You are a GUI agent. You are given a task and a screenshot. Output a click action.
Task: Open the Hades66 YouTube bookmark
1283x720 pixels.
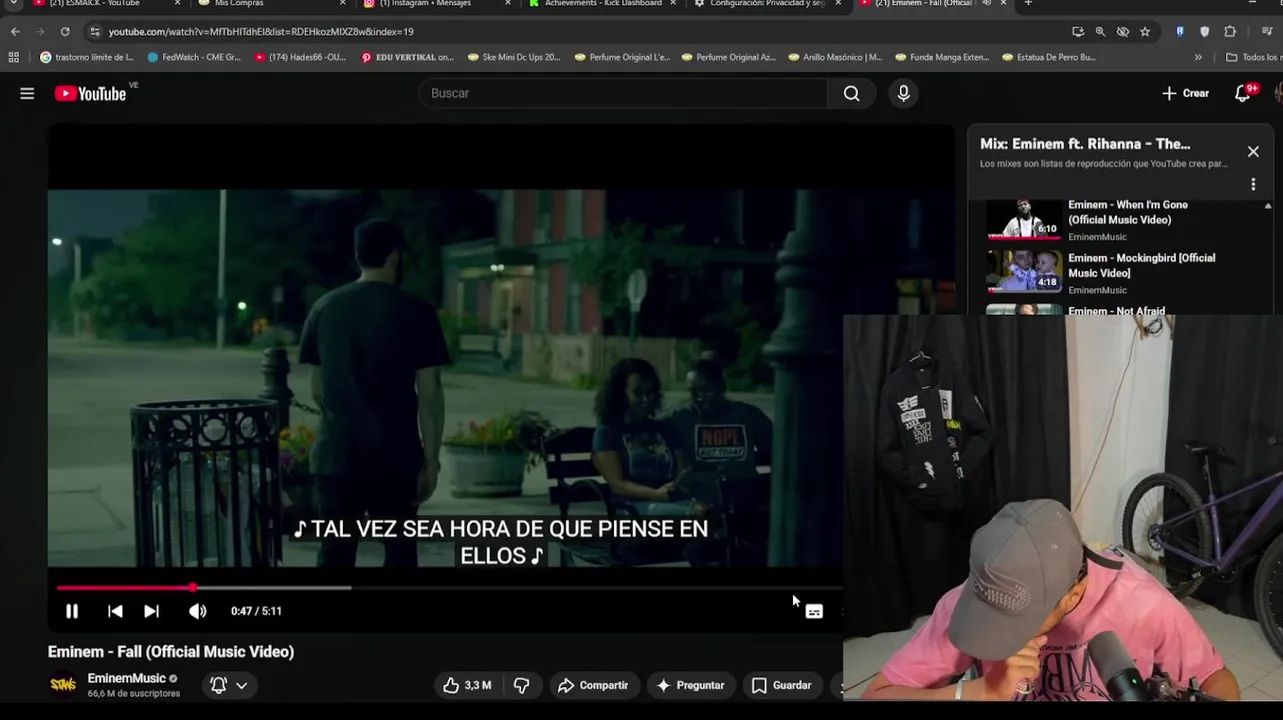point(300,57)
